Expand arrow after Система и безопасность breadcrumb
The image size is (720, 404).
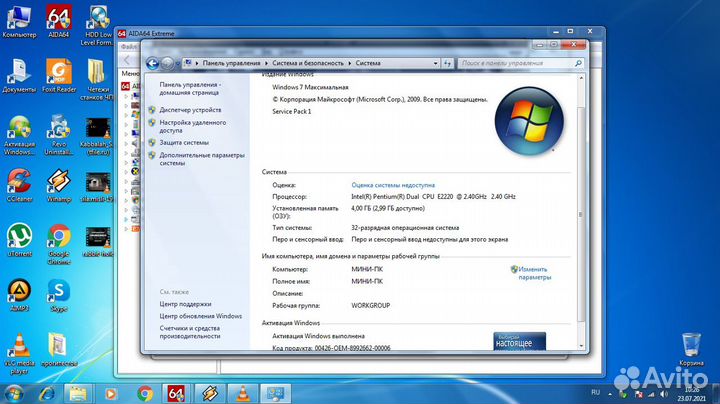[349, 63]
